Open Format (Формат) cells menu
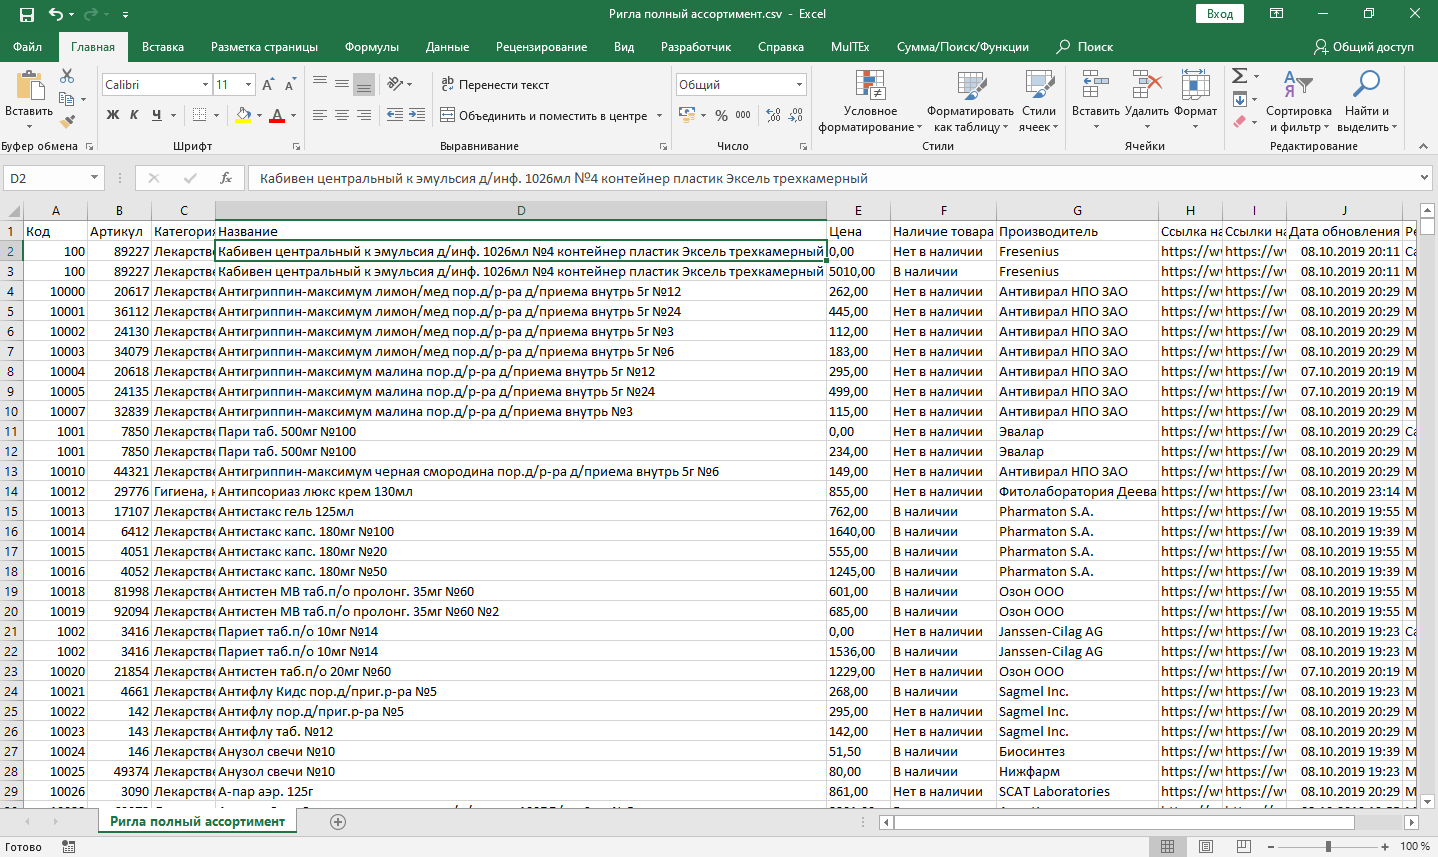Image resolution: width=1438 pixels, height=857 pixels. click(1196, 101)
